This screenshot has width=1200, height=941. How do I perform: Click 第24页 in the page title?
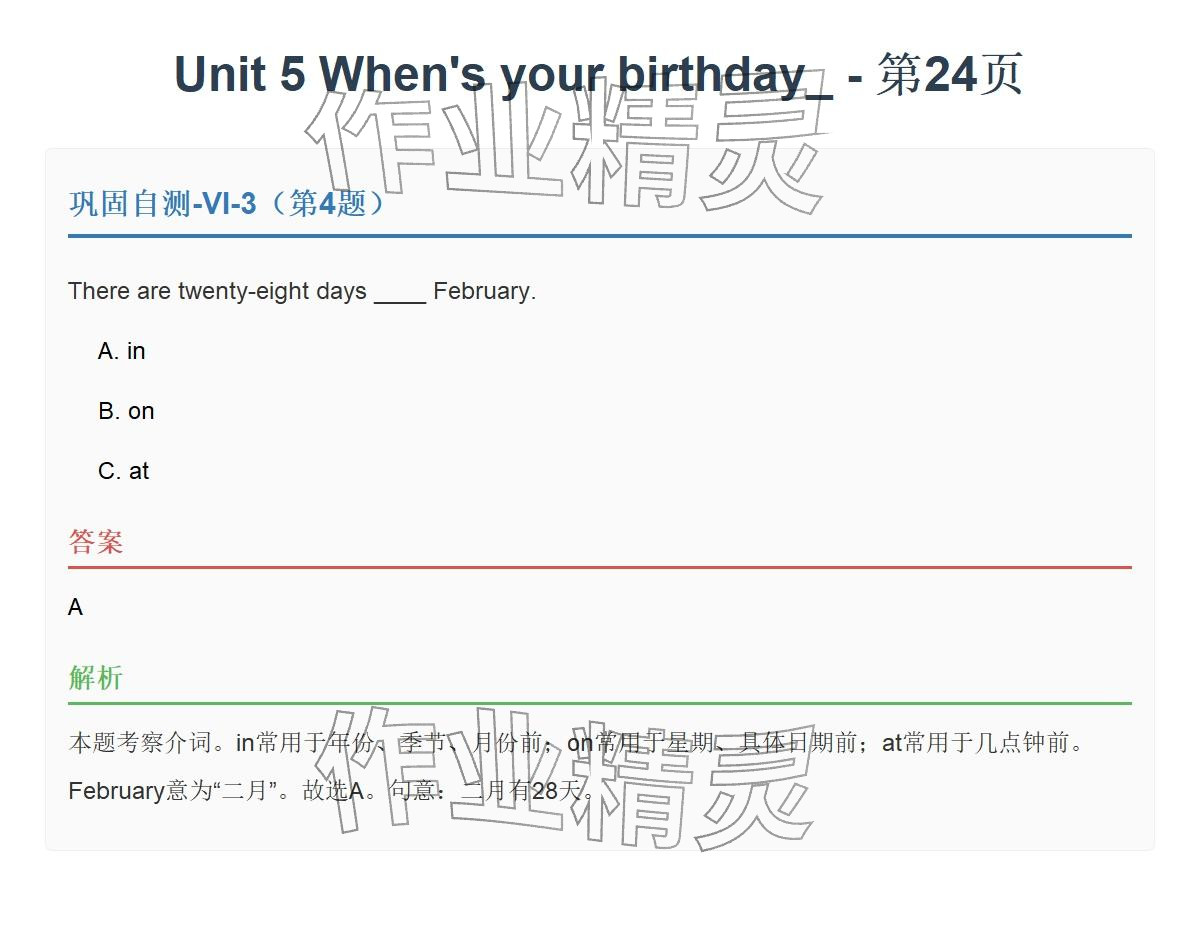(949, 75)
